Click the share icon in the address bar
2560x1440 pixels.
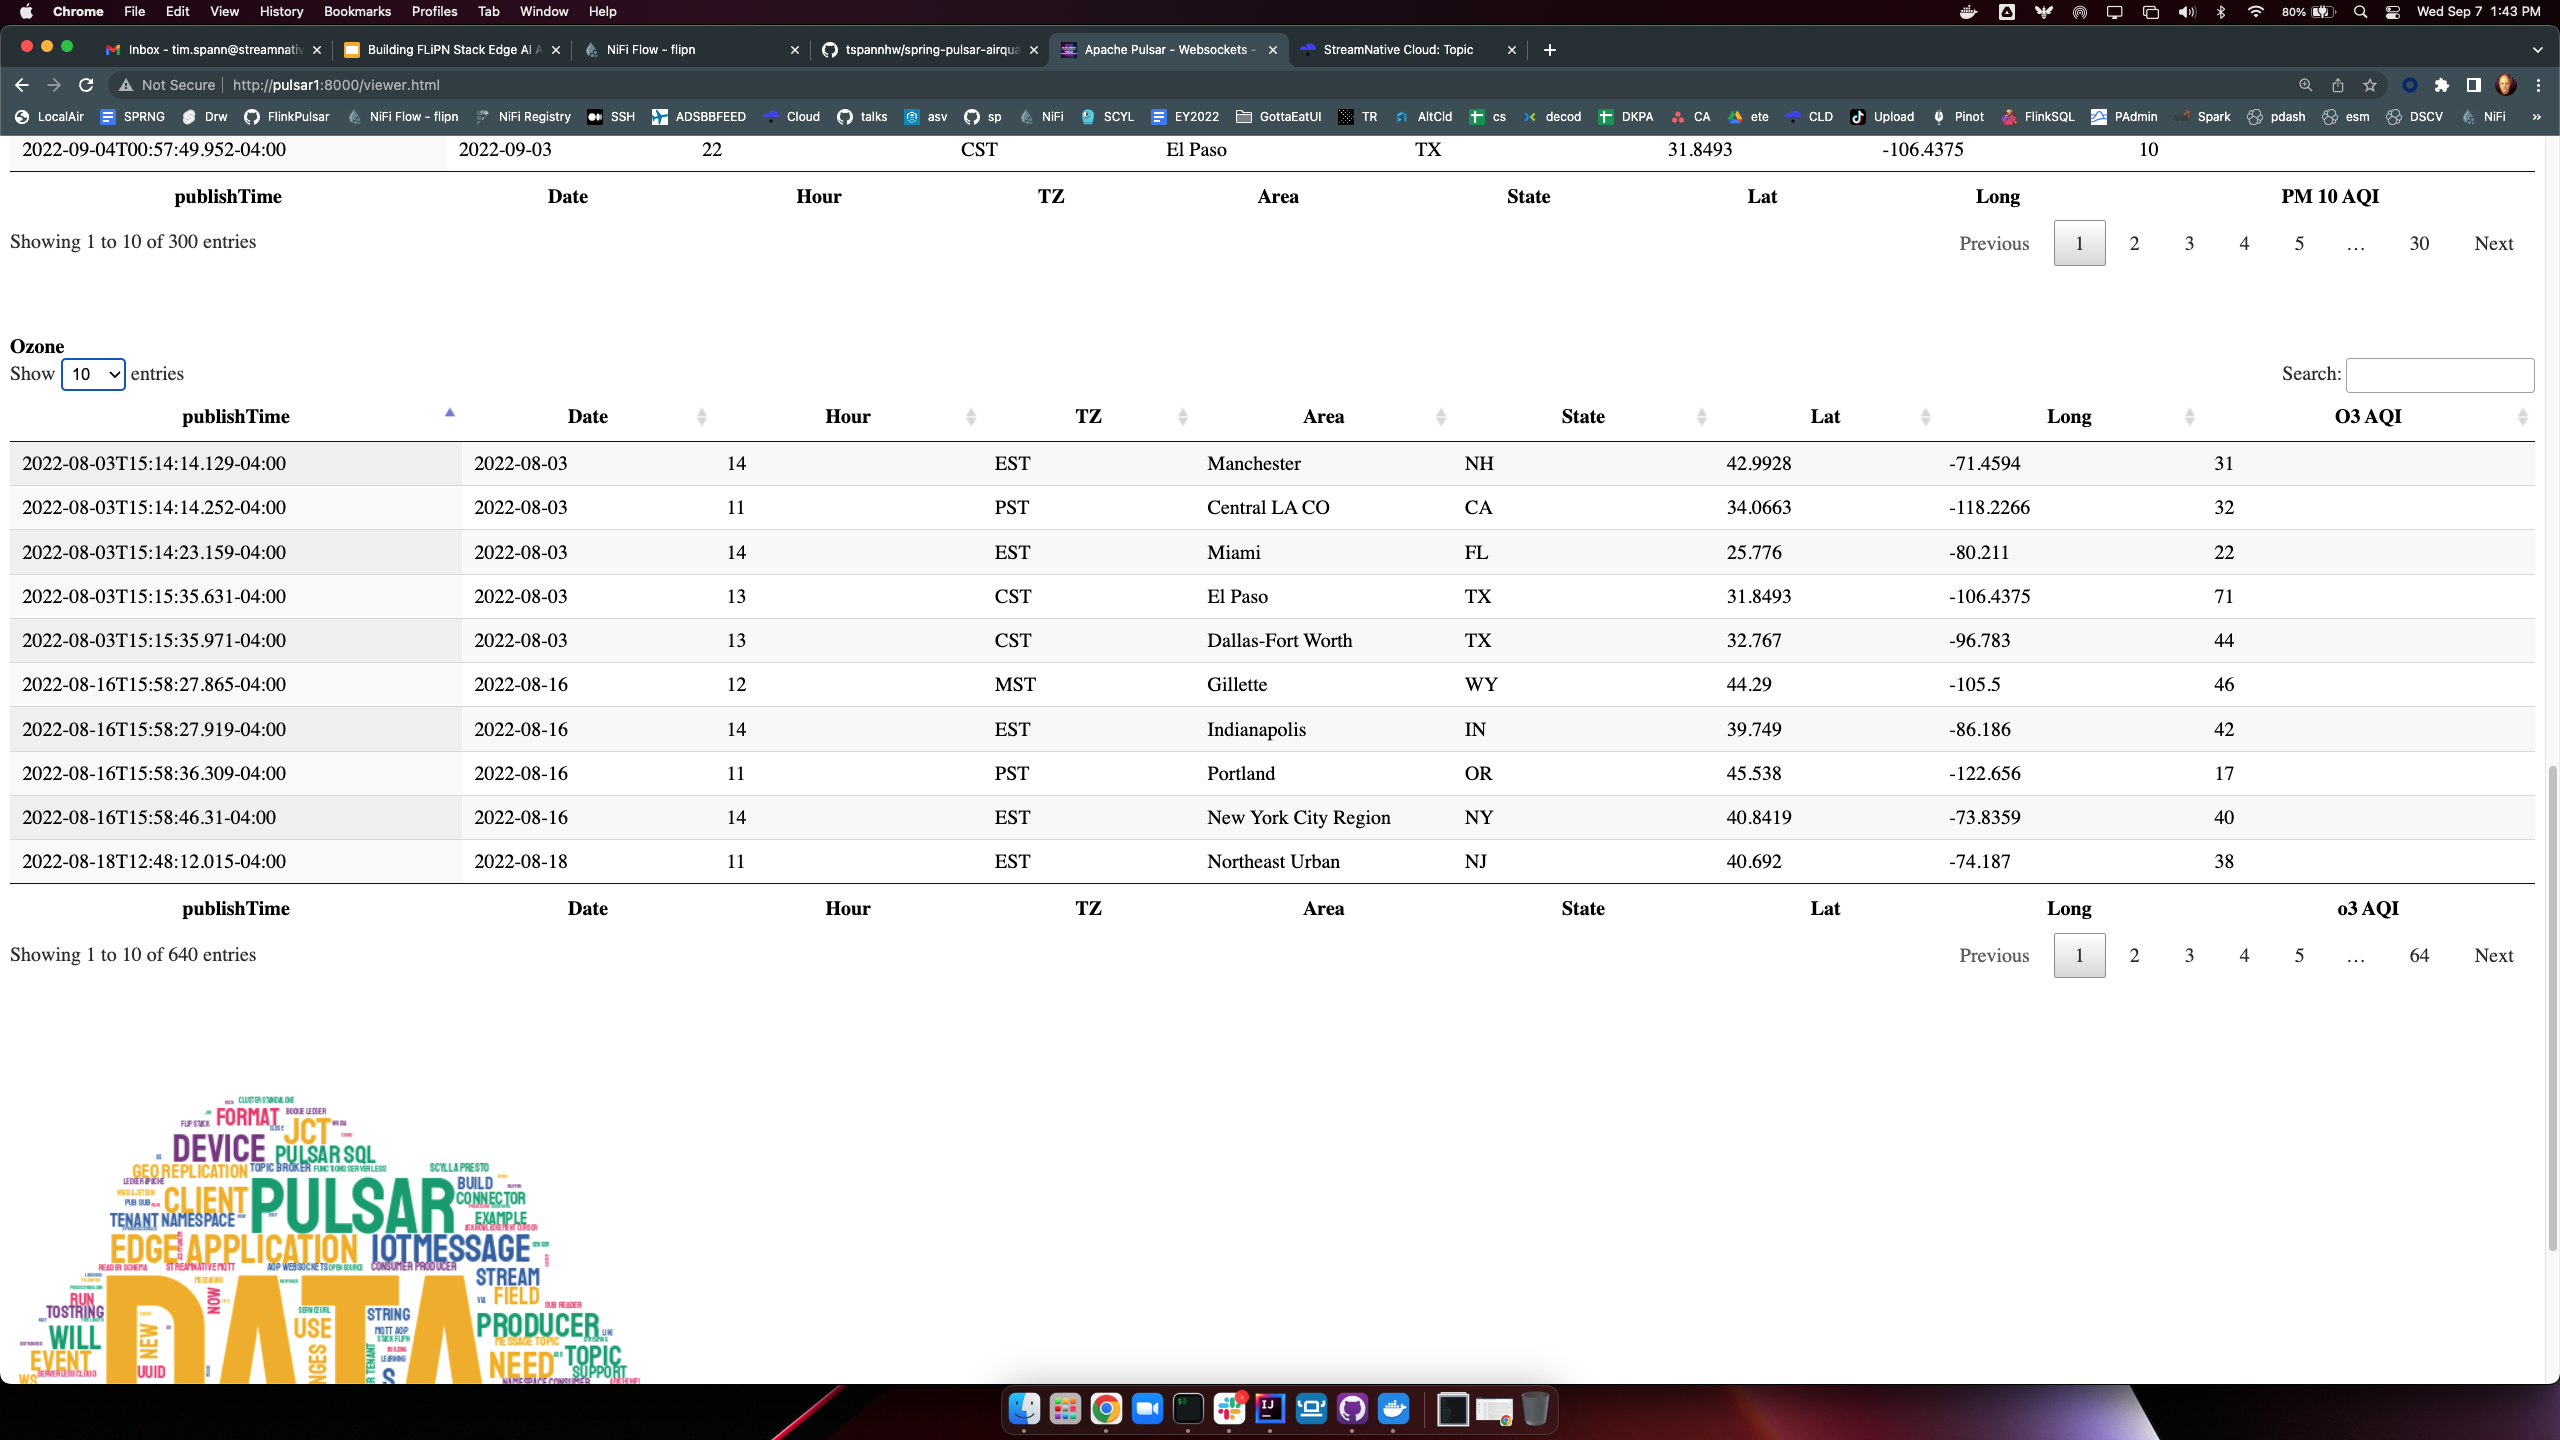click(2338, 85)
